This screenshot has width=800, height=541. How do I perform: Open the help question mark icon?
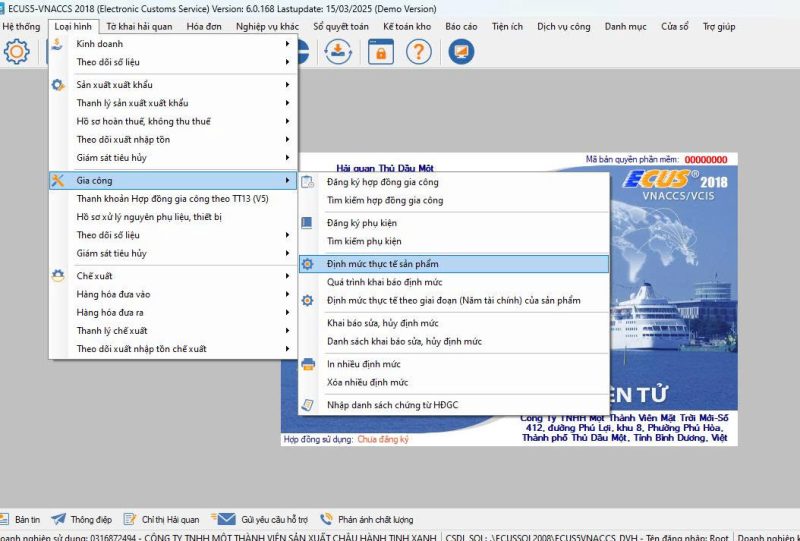pos(419,52)
